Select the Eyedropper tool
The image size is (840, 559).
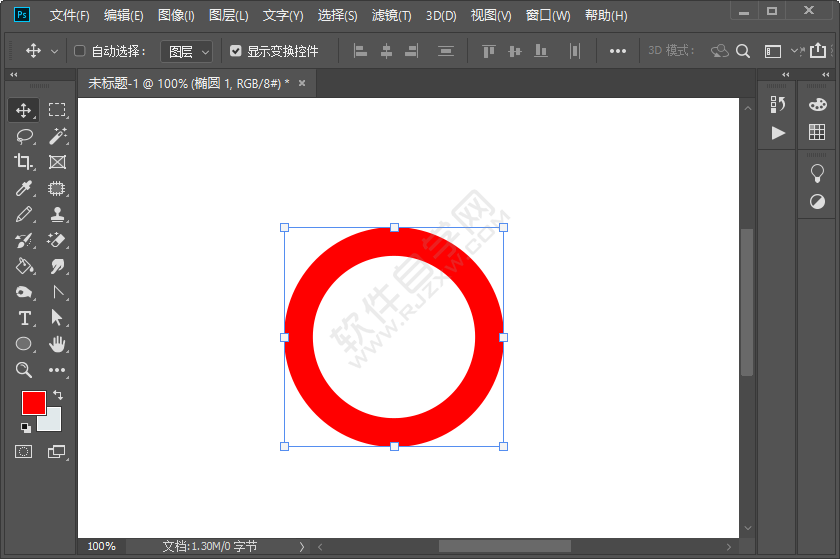click(x=24, y=188)
